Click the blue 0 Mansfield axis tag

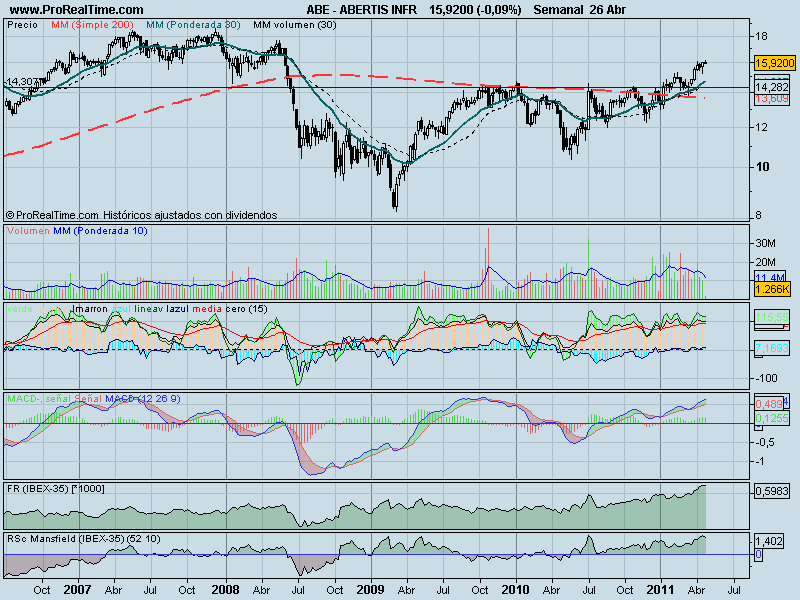(x=759, y=555)
